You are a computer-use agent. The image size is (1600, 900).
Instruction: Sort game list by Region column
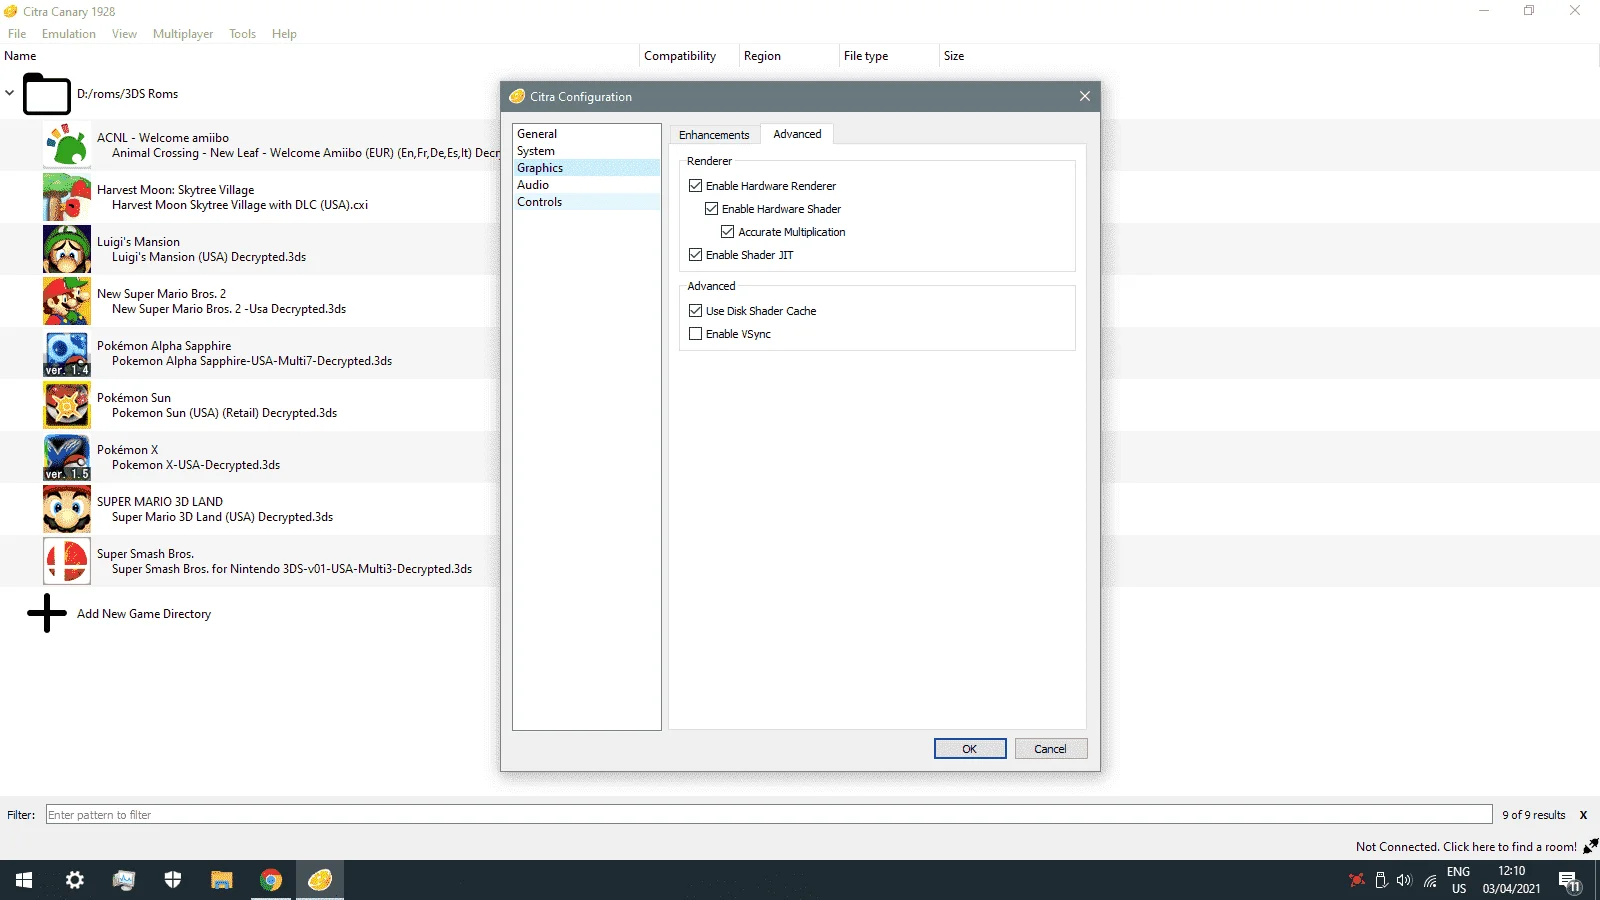coord(789,56)
